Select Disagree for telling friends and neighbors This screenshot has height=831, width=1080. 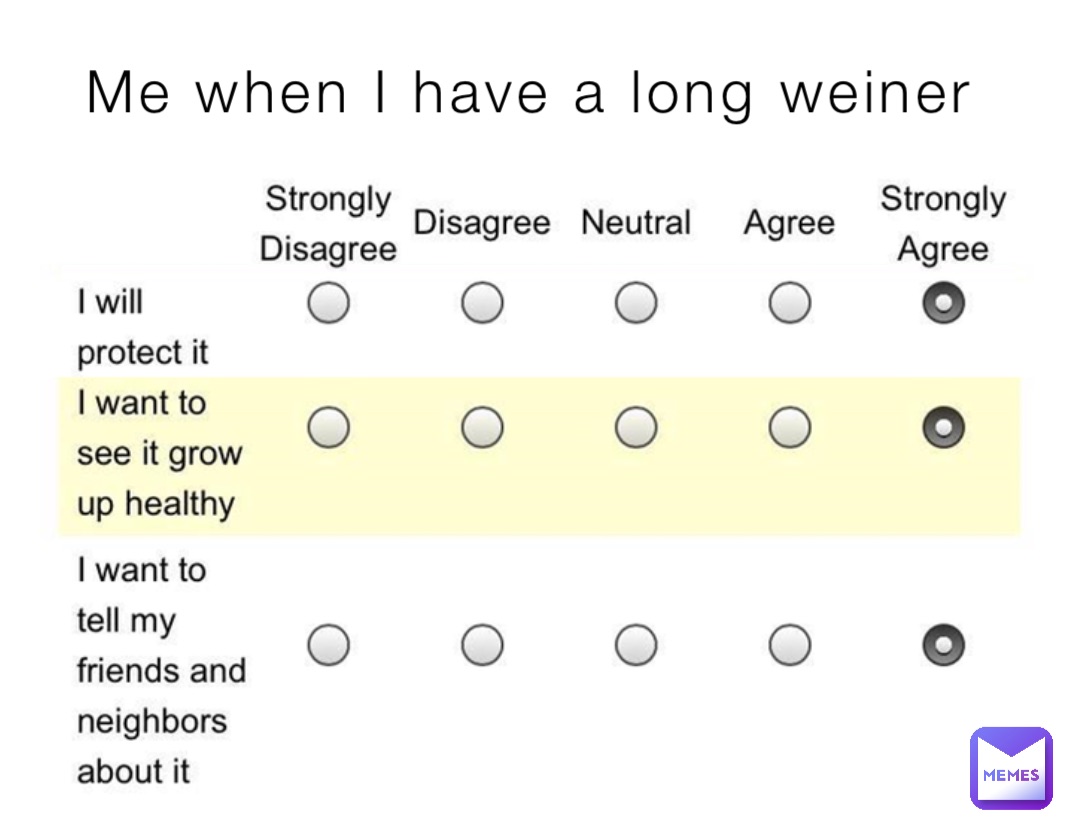482,645
